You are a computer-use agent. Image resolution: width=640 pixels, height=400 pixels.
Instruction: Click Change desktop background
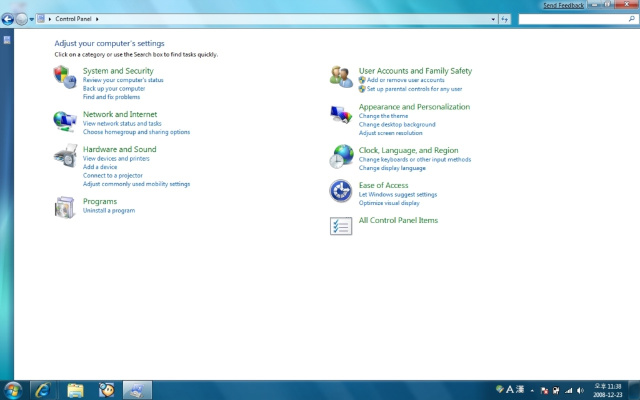tap(397, 124)
